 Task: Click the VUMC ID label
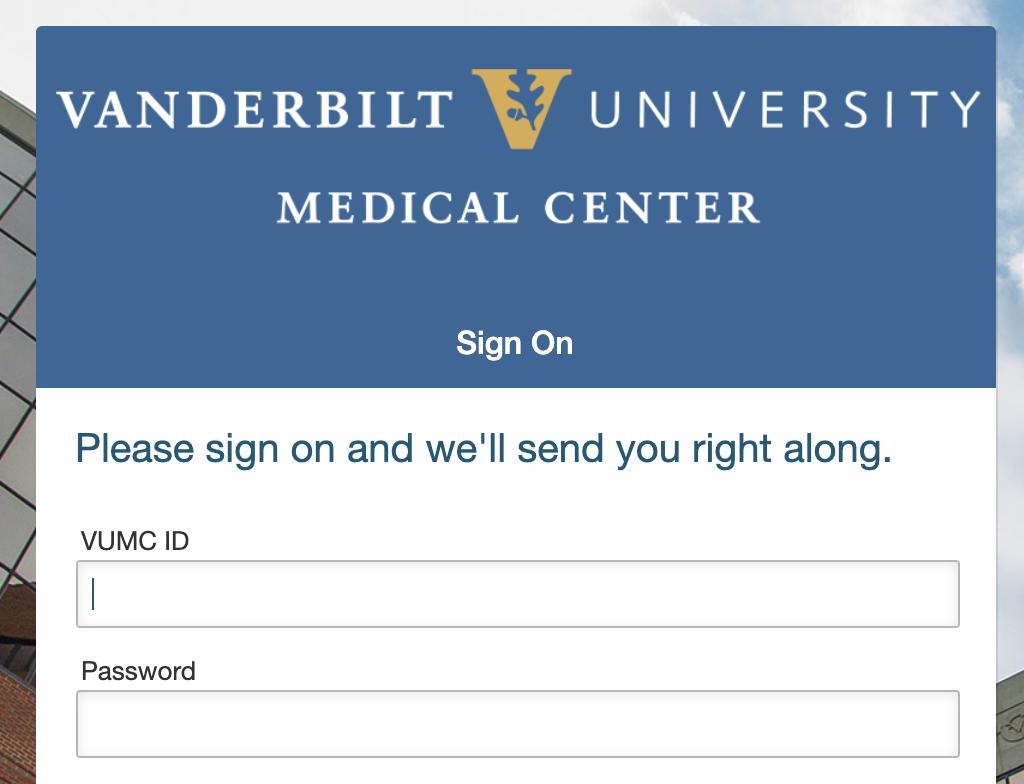click(135, 541)
